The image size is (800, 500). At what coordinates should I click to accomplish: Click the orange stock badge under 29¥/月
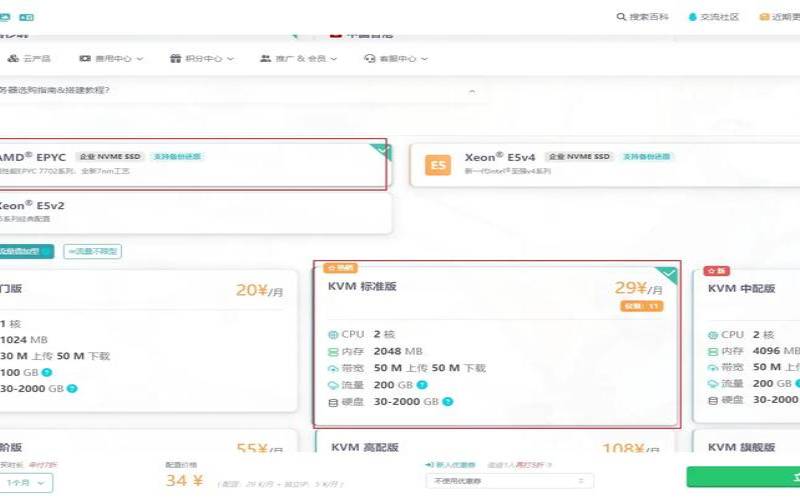642,306
